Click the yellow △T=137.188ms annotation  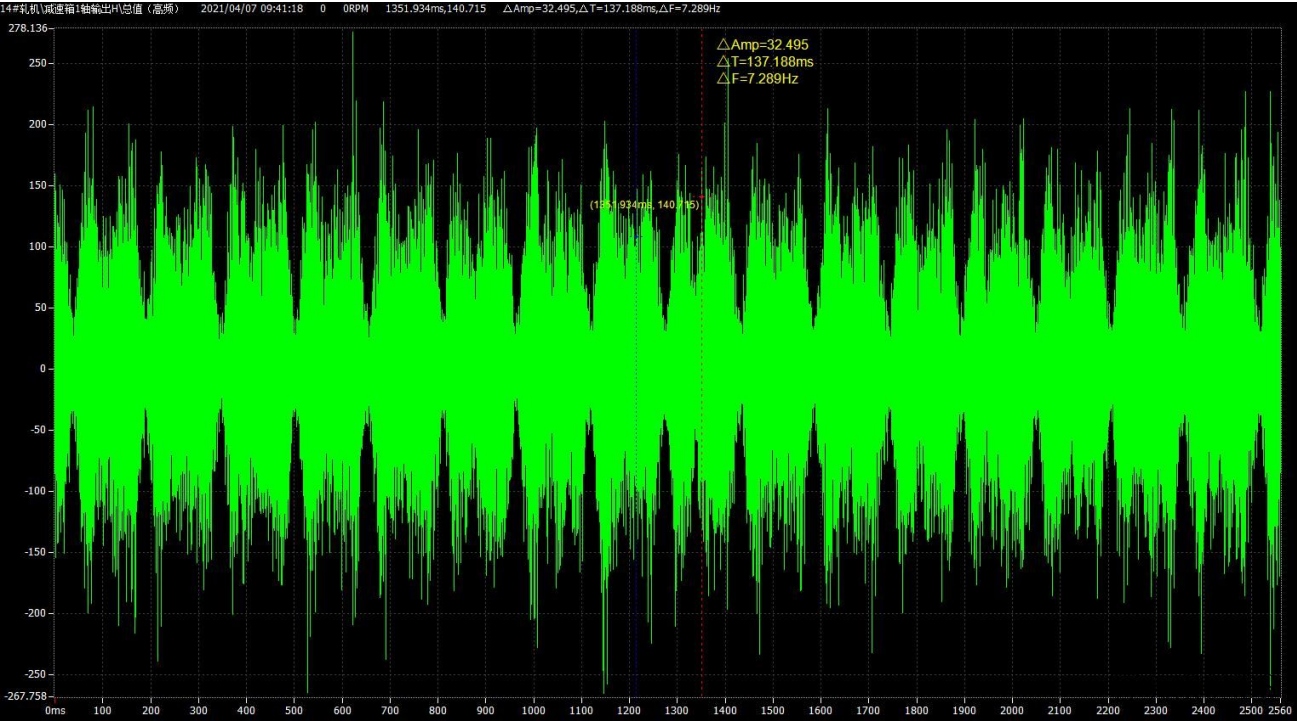coord(765,62)
